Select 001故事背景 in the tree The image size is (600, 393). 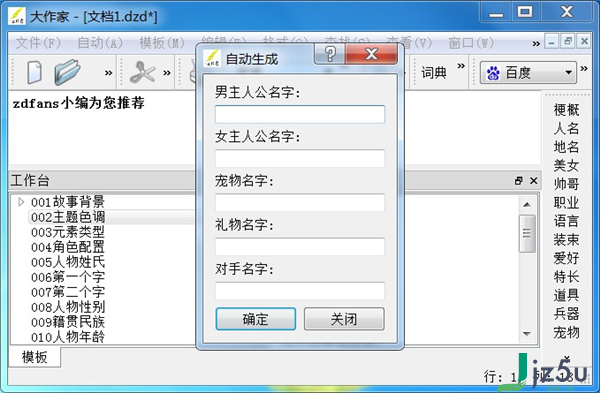tap(68, 202)
